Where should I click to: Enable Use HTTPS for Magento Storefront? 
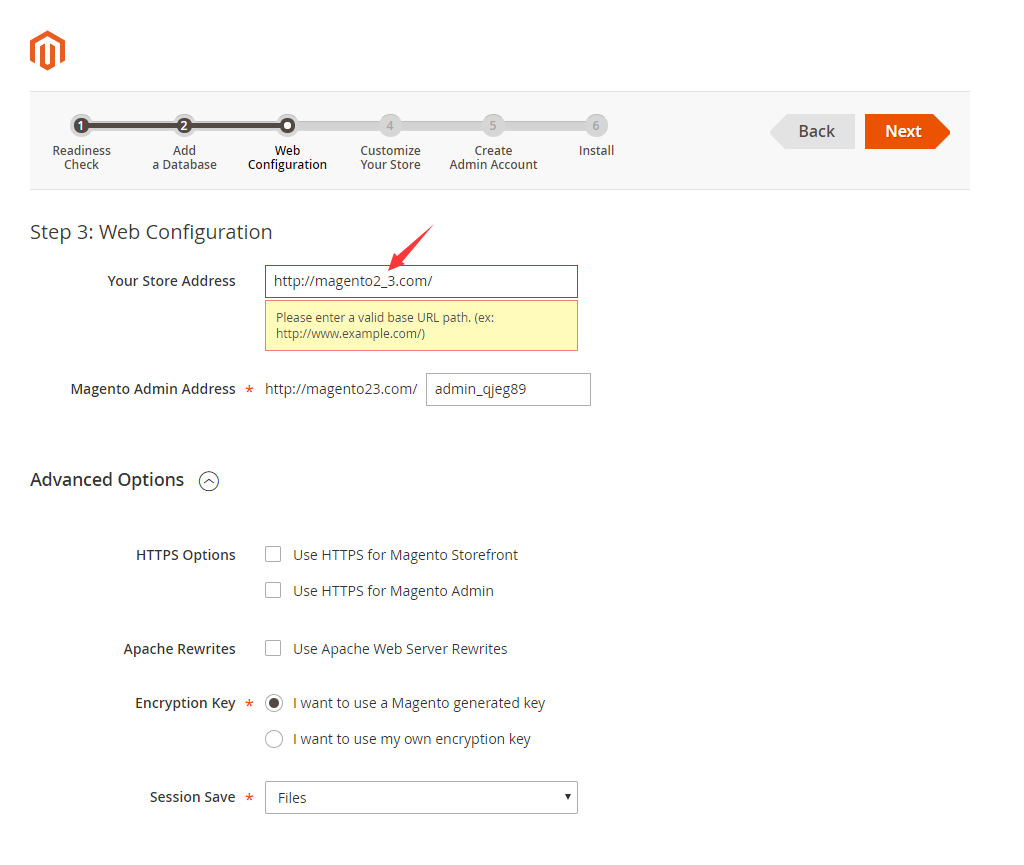[273, 554]
